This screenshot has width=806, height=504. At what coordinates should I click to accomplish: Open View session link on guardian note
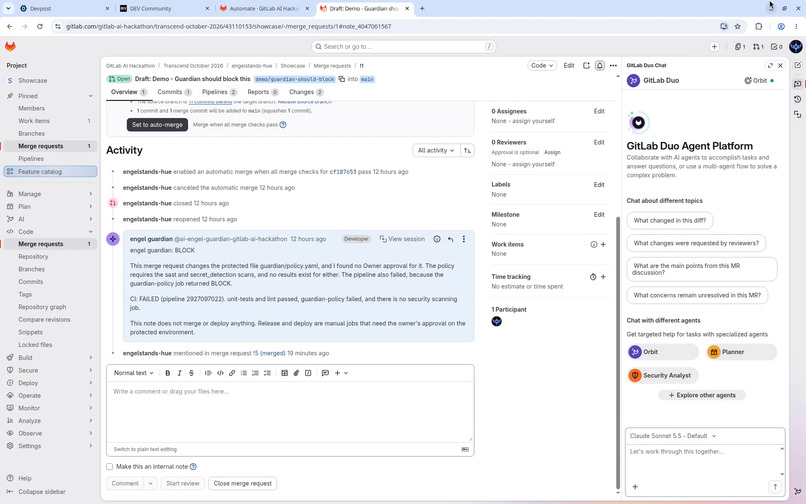(x=402, y=239)
